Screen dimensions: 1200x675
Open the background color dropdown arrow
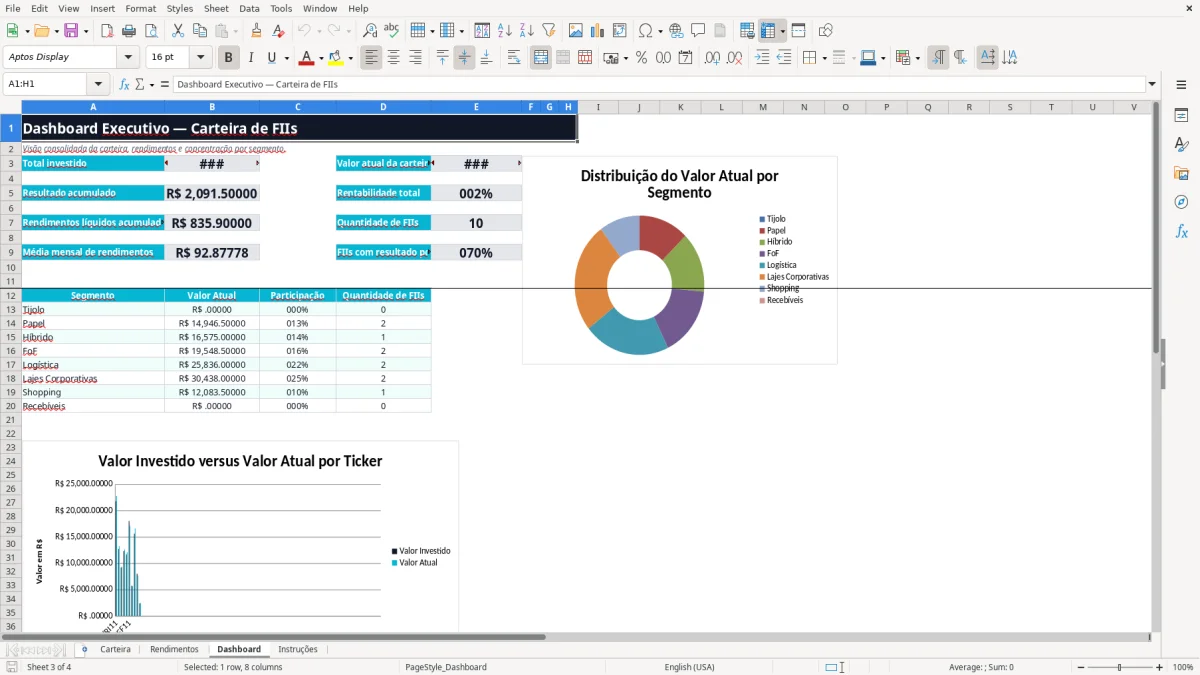pos(351,58)
